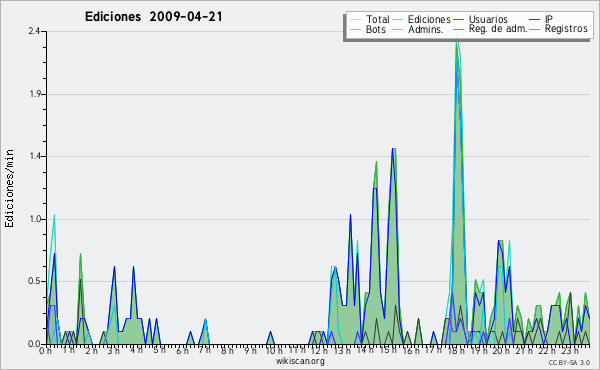The width and height of the screenshot is (600, 370).
Task: Click the '15 h' x-axis label
Action: (387, 350)
